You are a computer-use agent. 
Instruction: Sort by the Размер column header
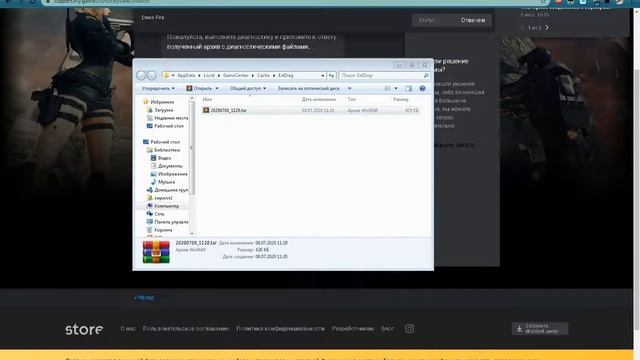(401, 100)
